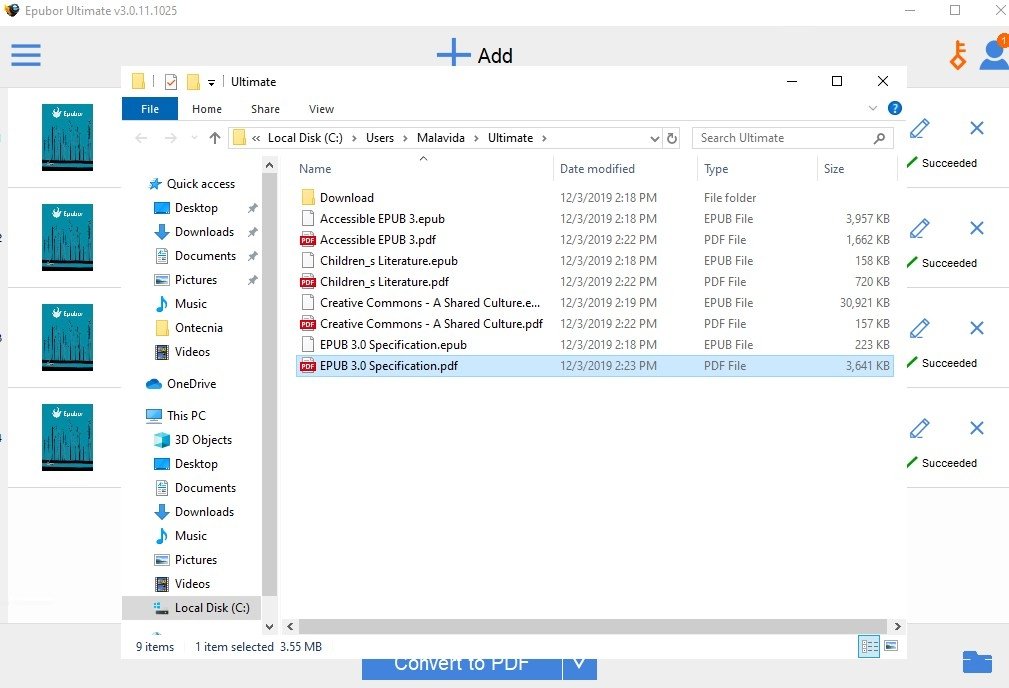Remove the fourth book with its X icon

point(977,428)
